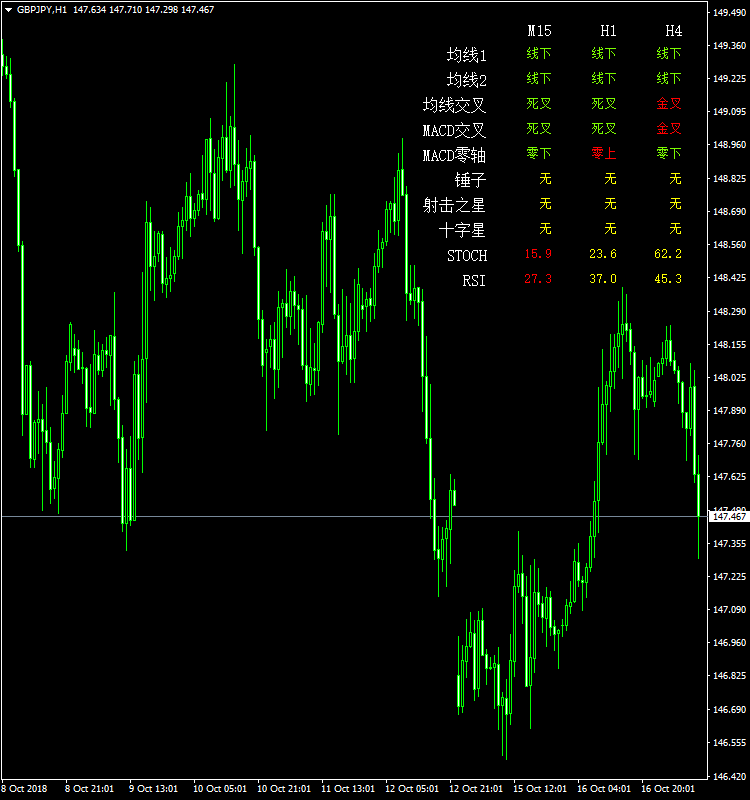
Task: Click the red 金叉 in 均线交叉 row
Action: click(x=669, y=104)
